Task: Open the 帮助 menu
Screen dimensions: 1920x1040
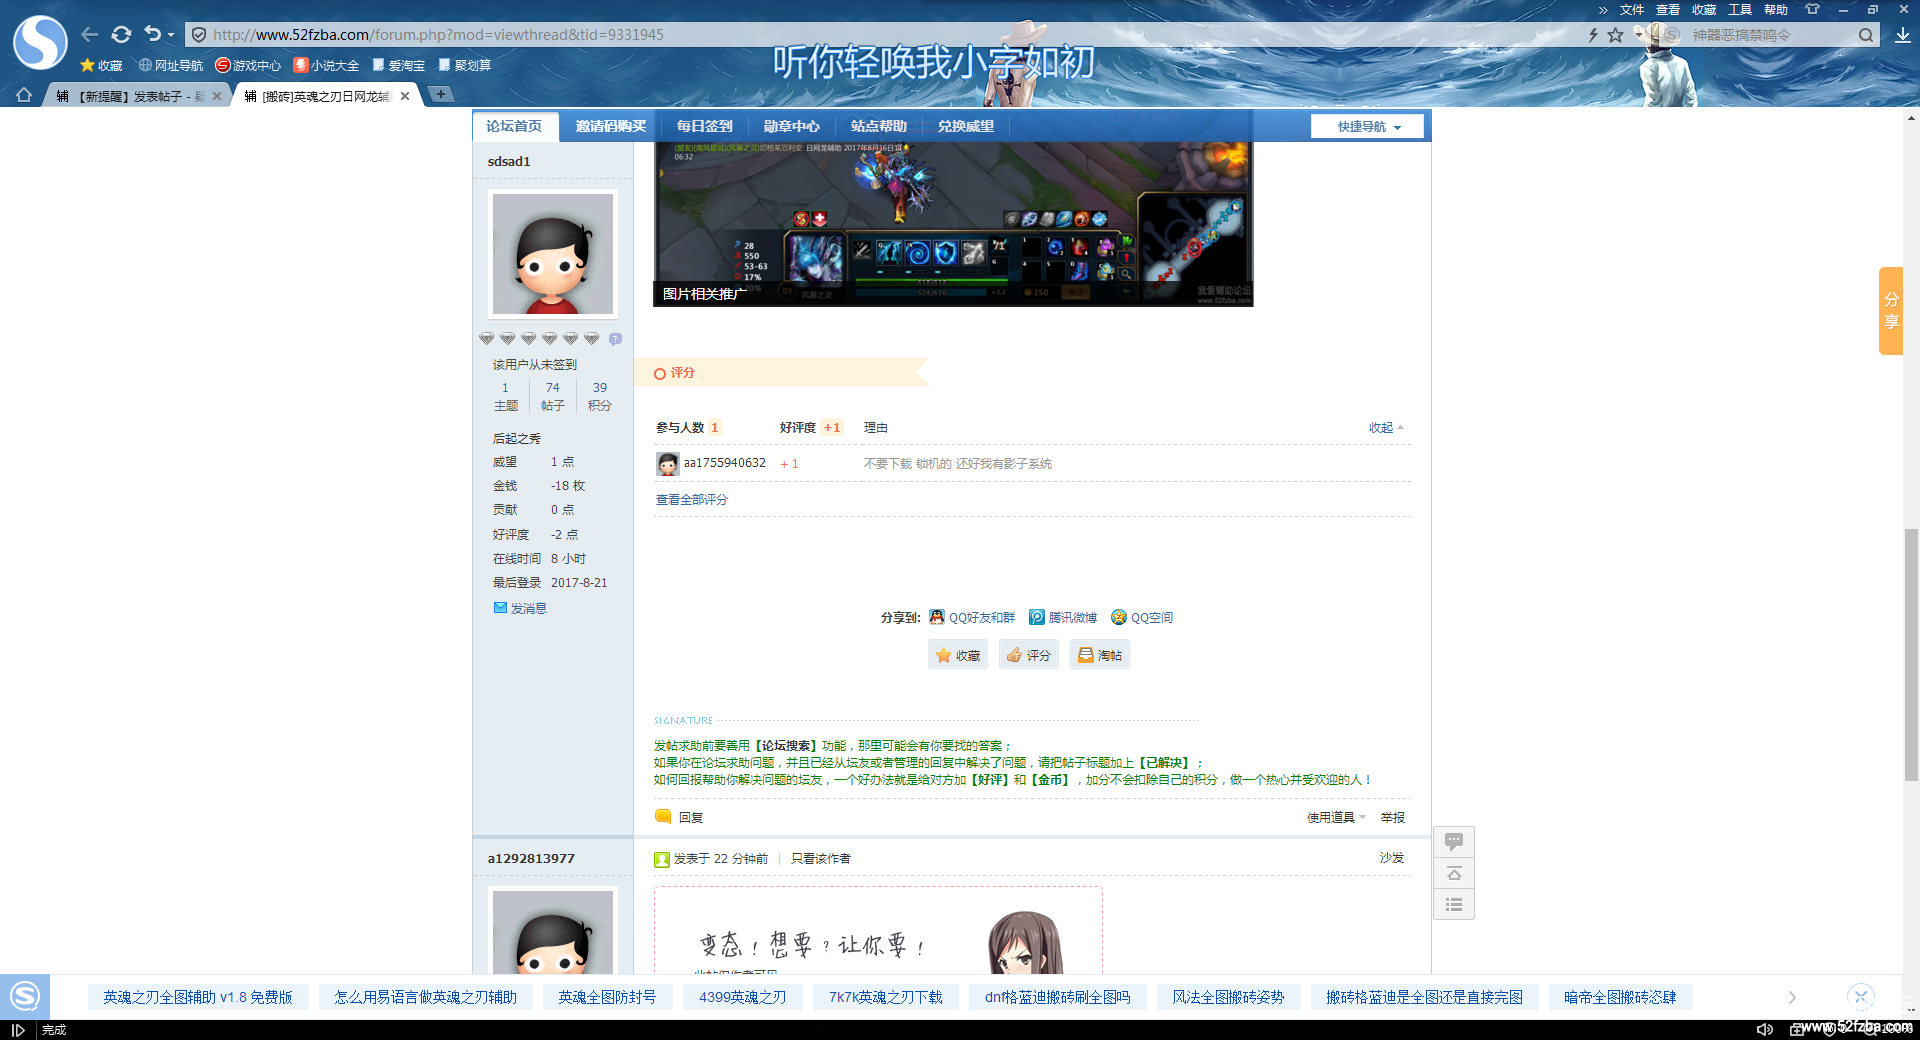Action: pos(1776,10)
